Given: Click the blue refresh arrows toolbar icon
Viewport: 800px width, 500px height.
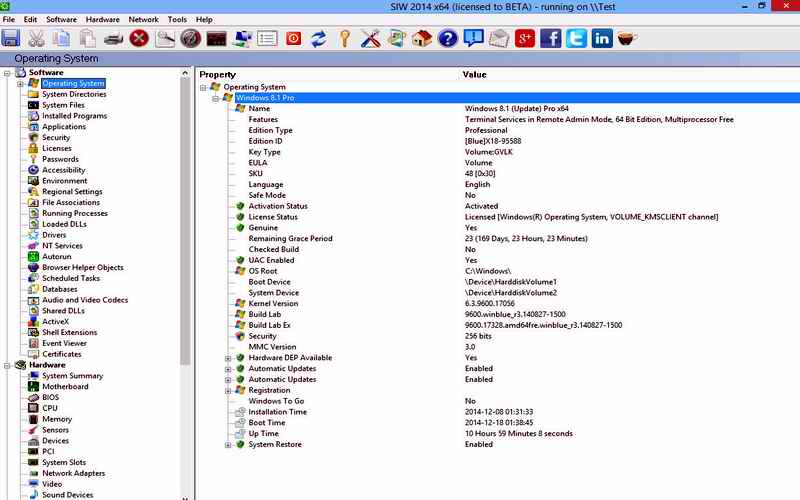Looking at the screenshot, I should click(x=319, y=39).
